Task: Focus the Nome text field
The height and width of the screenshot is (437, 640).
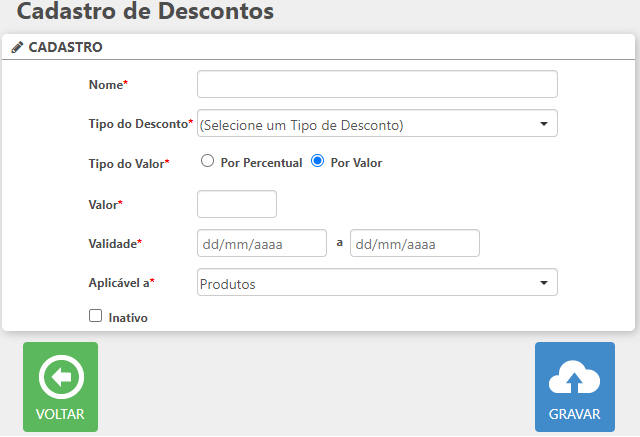Action: pos(377,84)
